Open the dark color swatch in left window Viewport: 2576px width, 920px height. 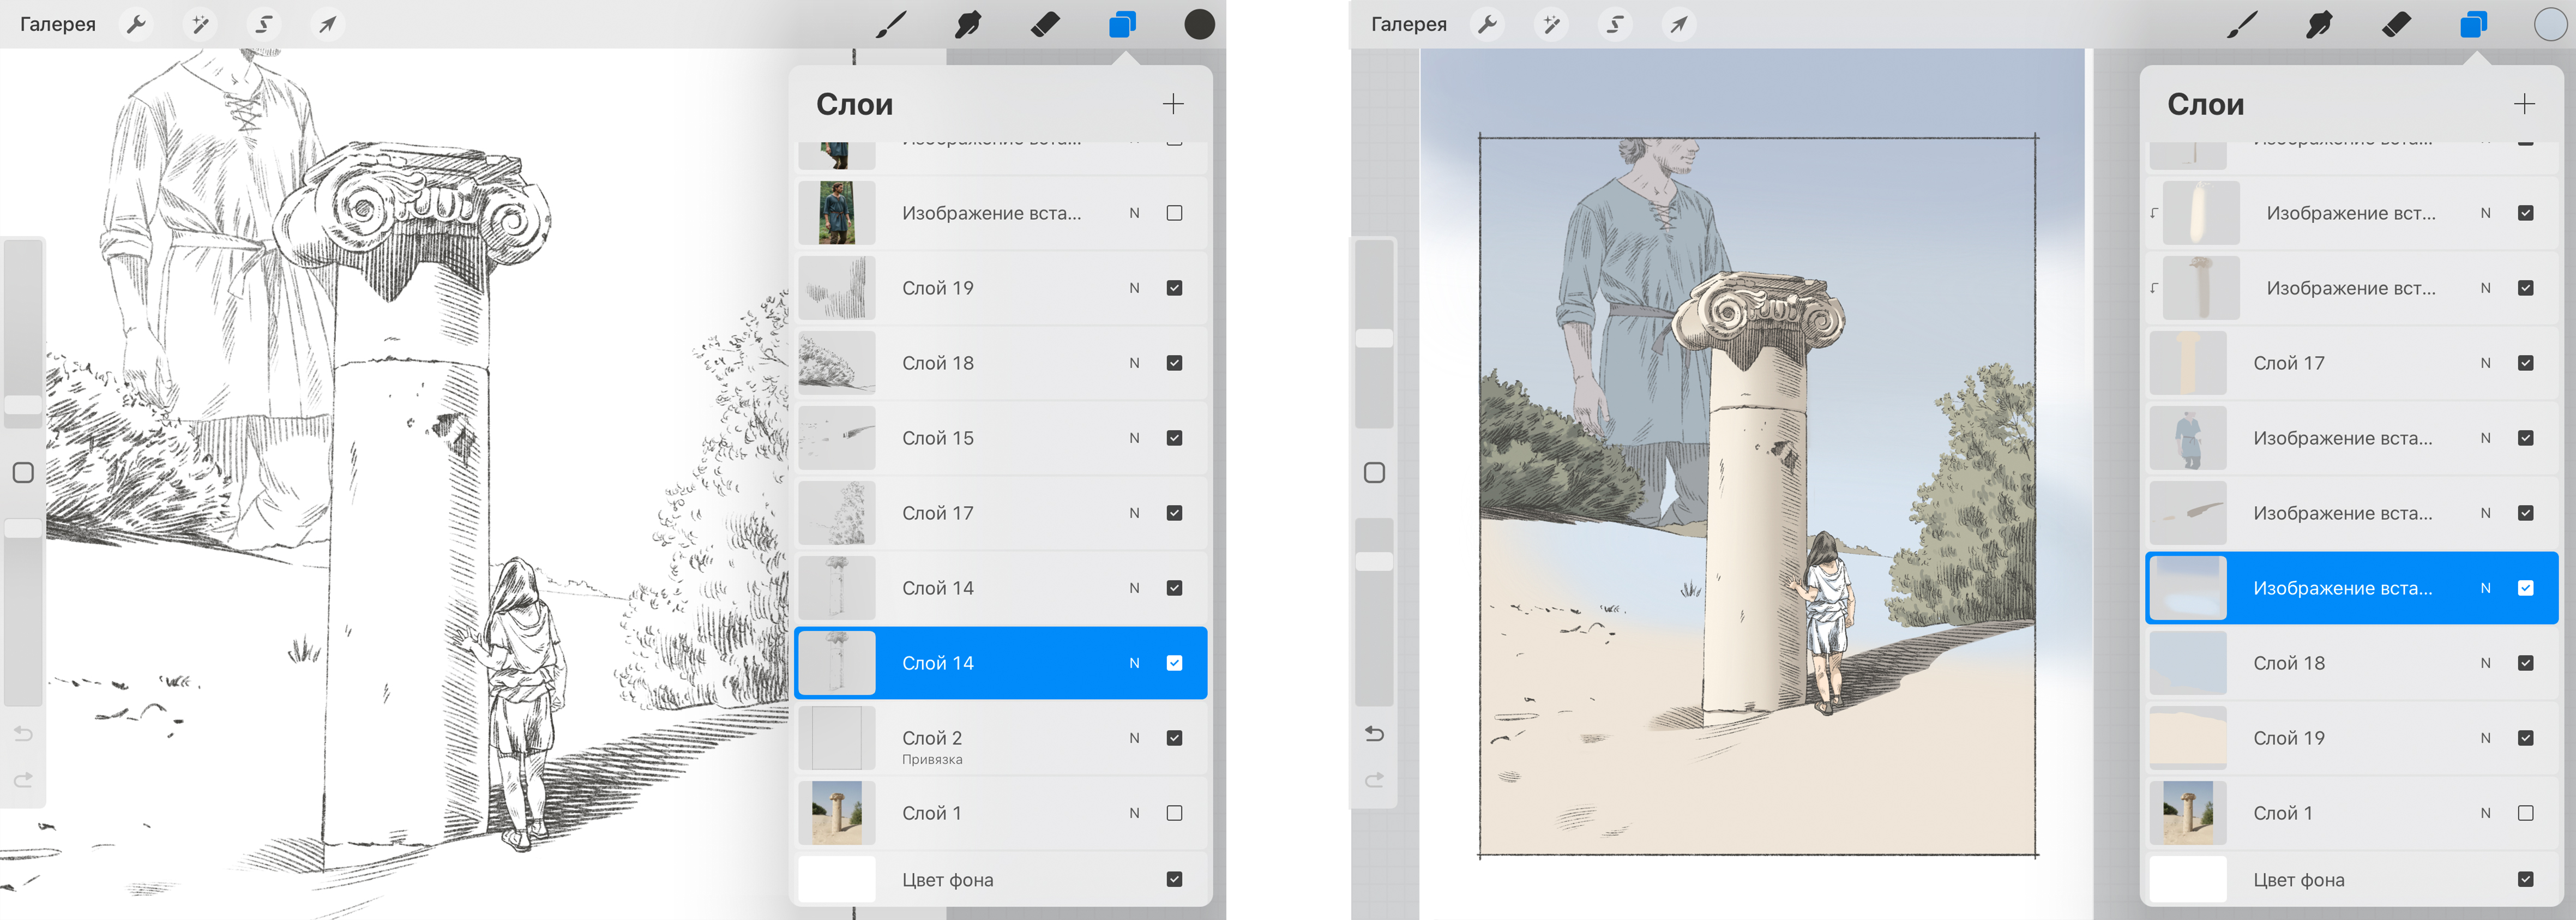[x=1199, y=24]
